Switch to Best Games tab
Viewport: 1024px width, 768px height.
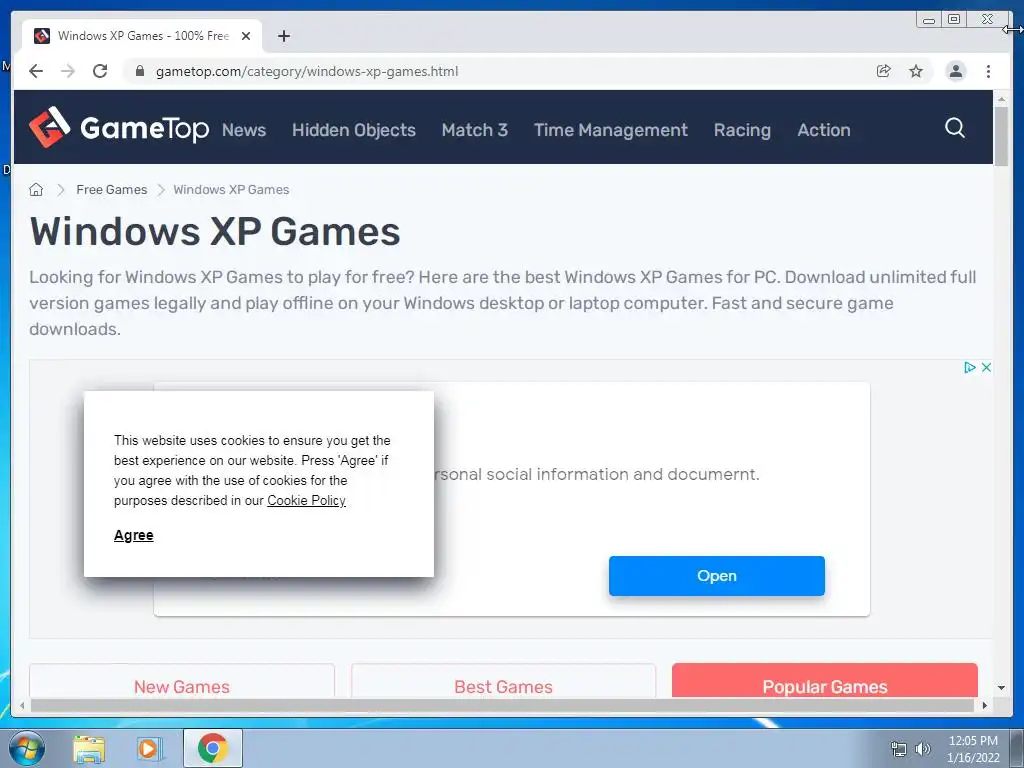coord(504,680)
